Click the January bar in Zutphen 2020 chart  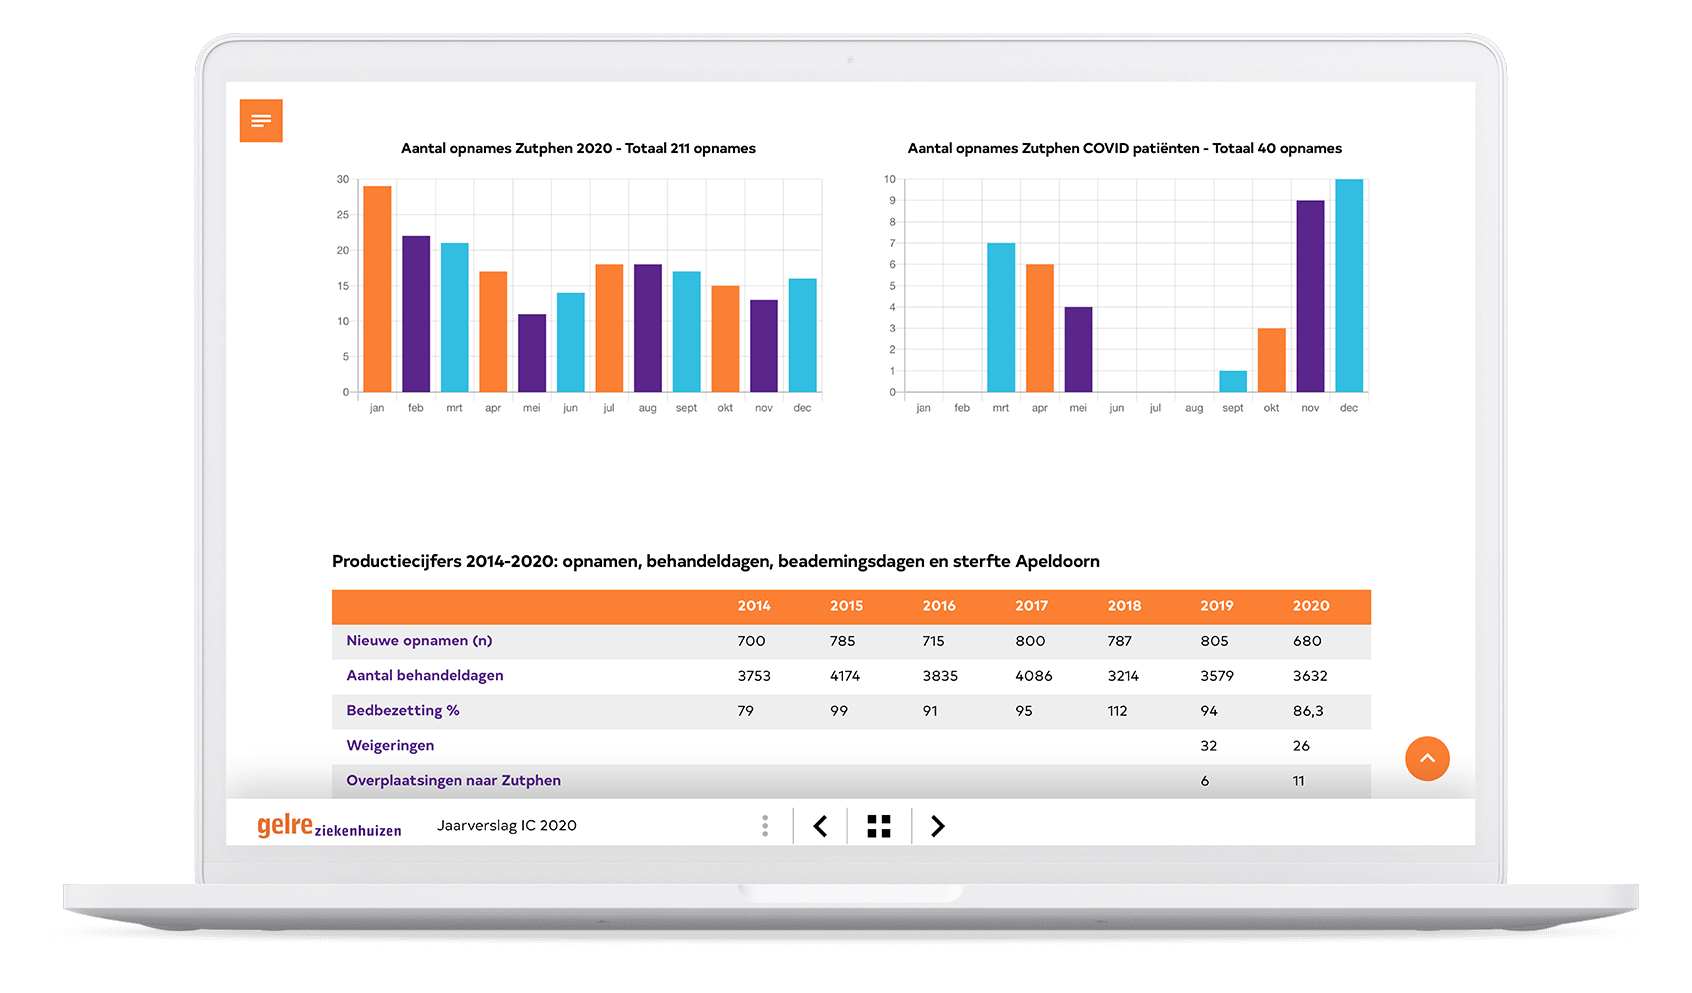click(x=377, y=290)
